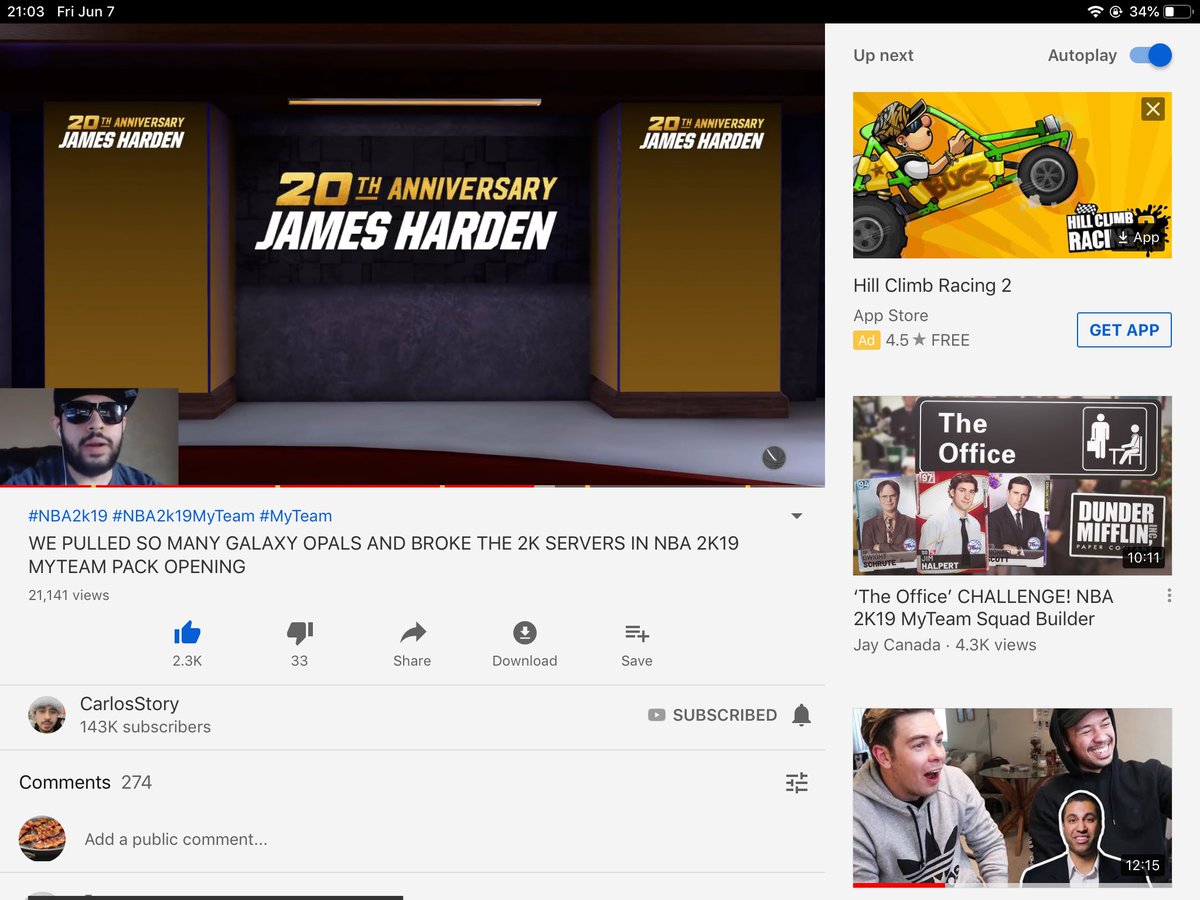Viewport: 1200px width, 900px height.
Task: Tap the Share arrow icon
Action: click(x=412, y=632)
